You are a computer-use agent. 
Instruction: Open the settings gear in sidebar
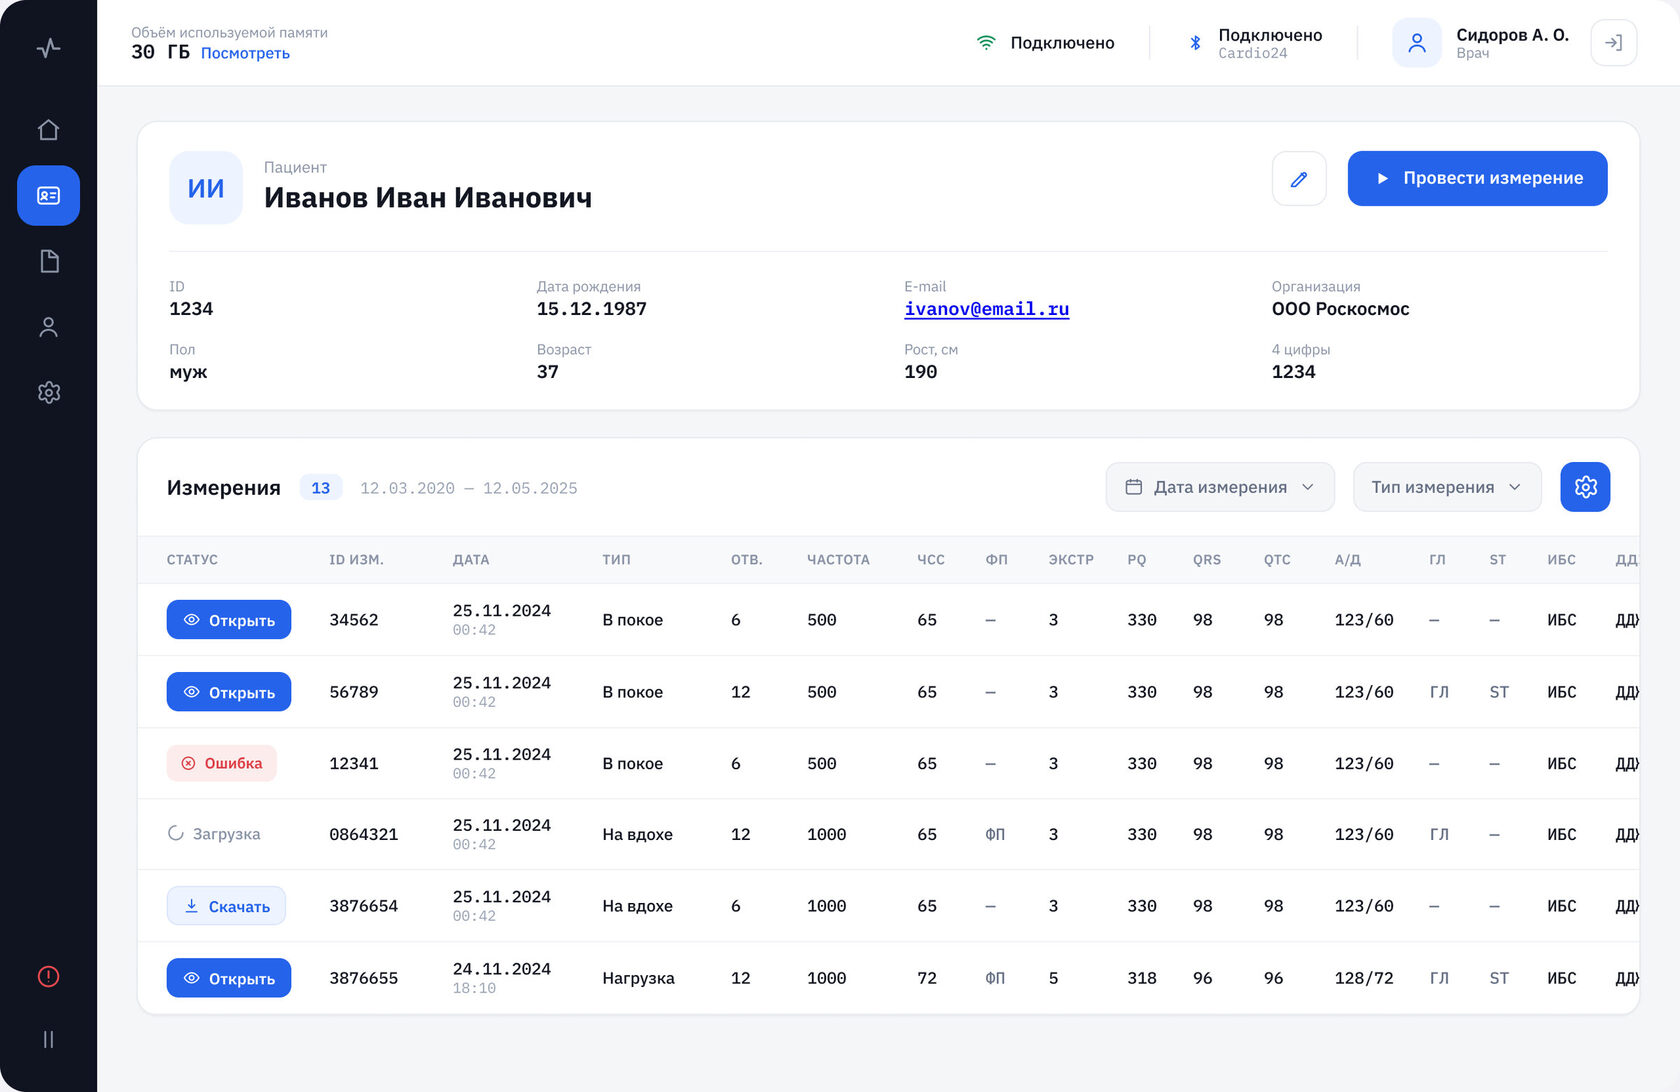tap(48, 392)
